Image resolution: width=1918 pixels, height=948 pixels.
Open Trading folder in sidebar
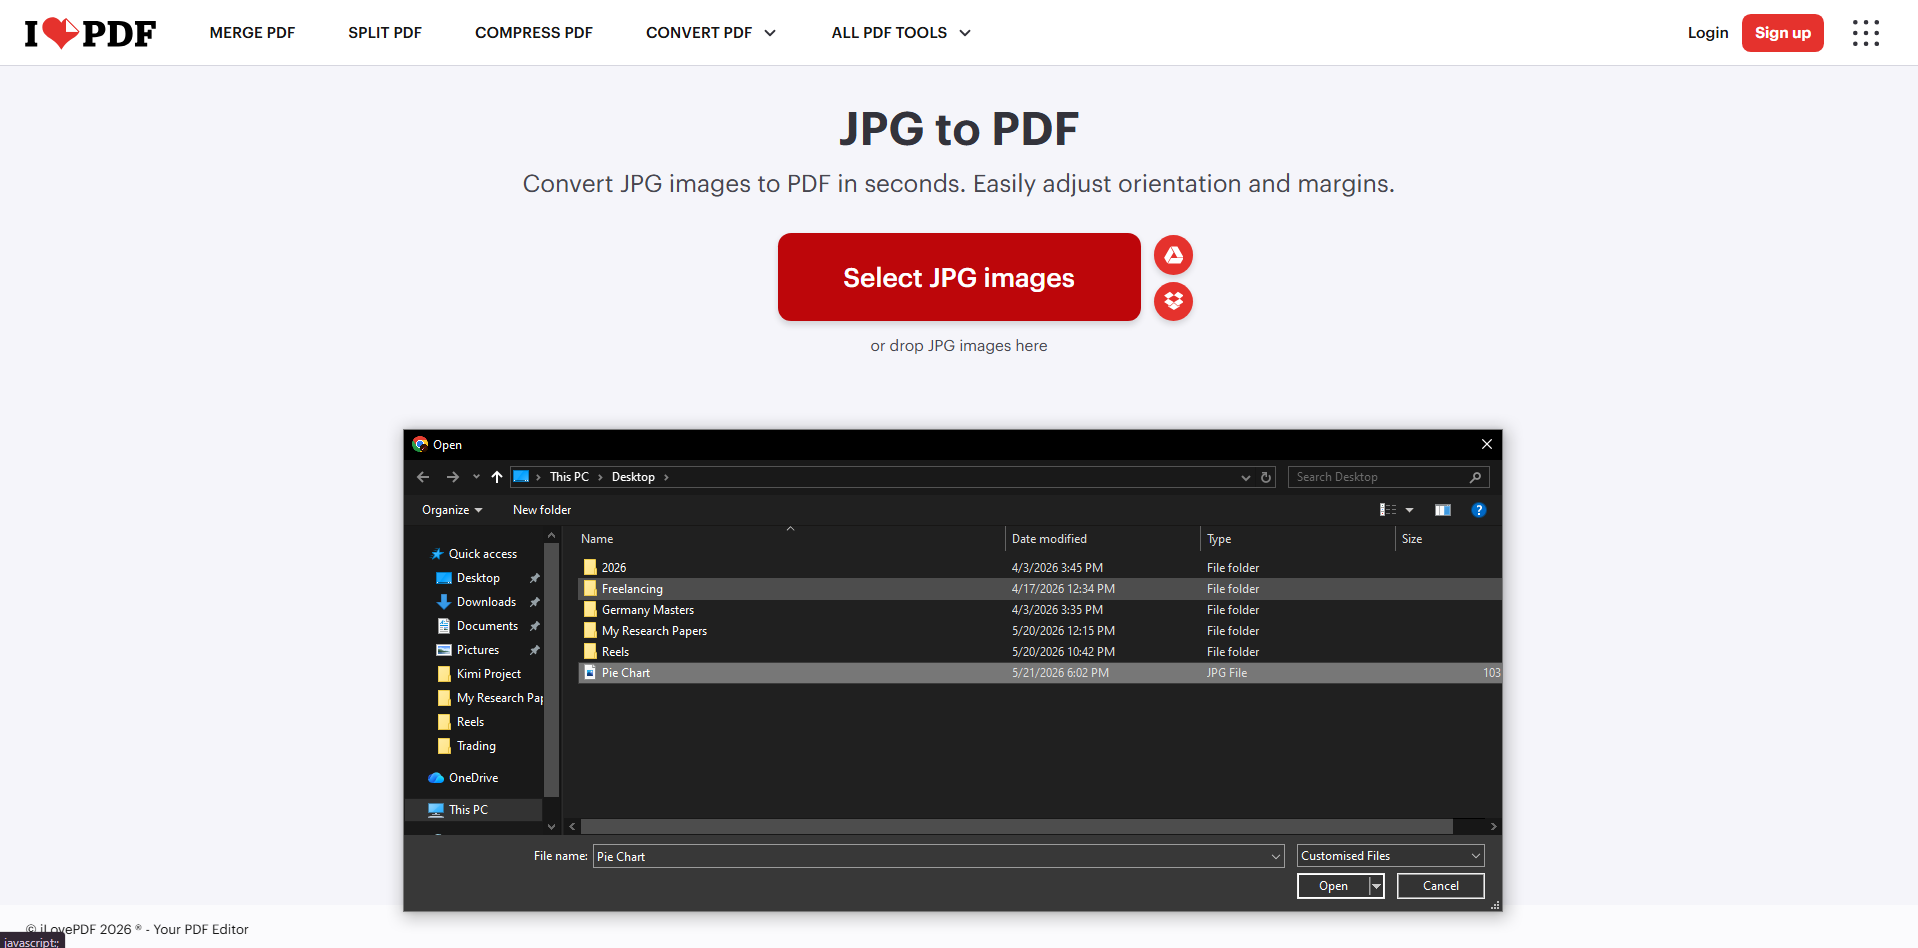coord(476,746)
